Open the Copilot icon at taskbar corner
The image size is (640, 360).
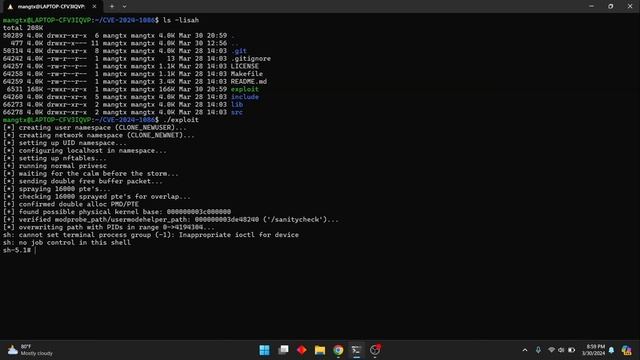pos(627,350)
